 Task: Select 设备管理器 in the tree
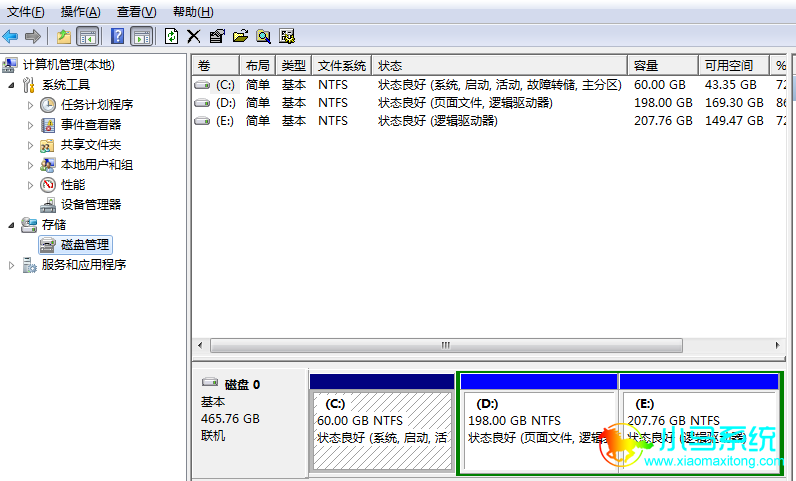pos(91,205)
